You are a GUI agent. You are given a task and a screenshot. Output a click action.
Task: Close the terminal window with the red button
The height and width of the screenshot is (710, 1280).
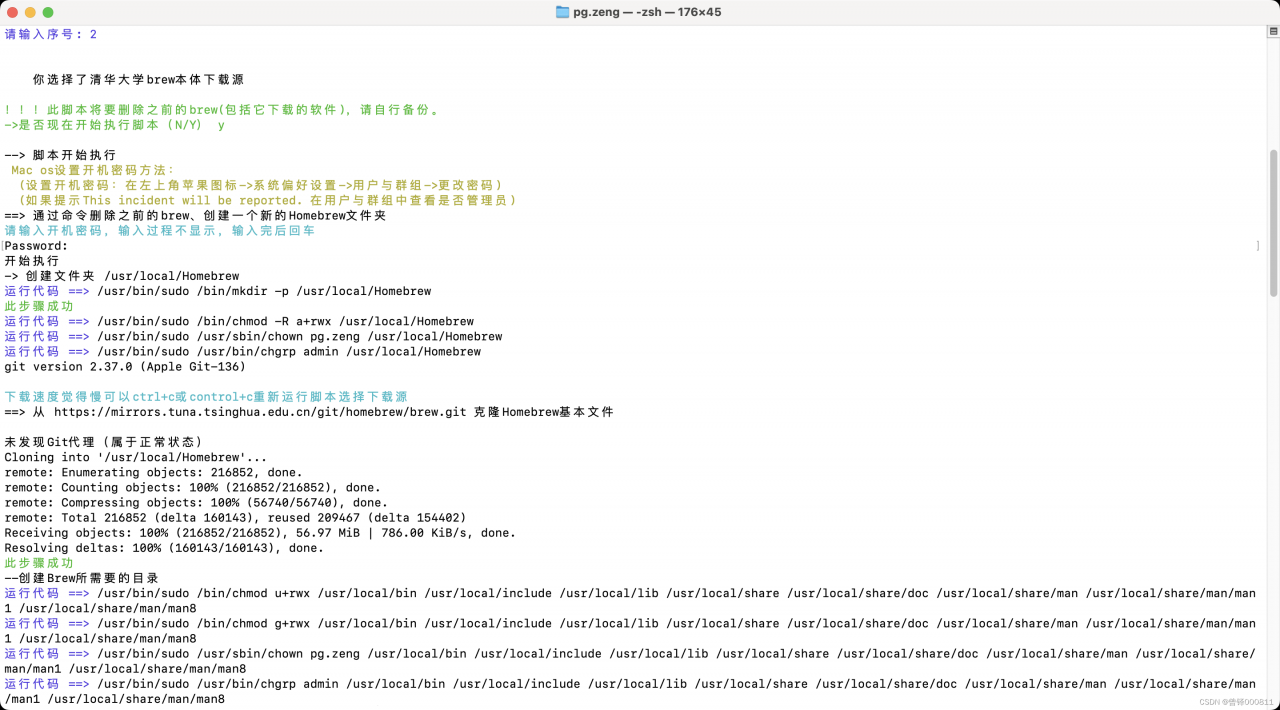[x=12, y=12]
